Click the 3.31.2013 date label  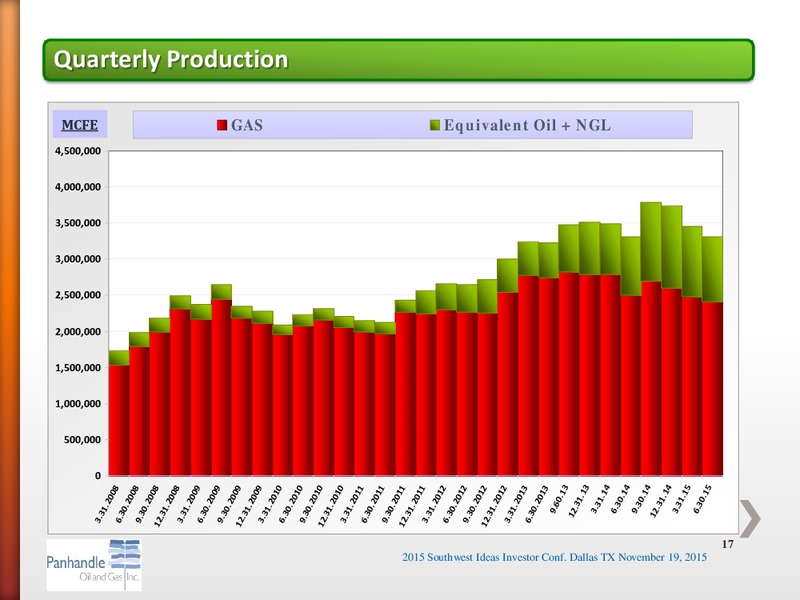pos(516,504)
